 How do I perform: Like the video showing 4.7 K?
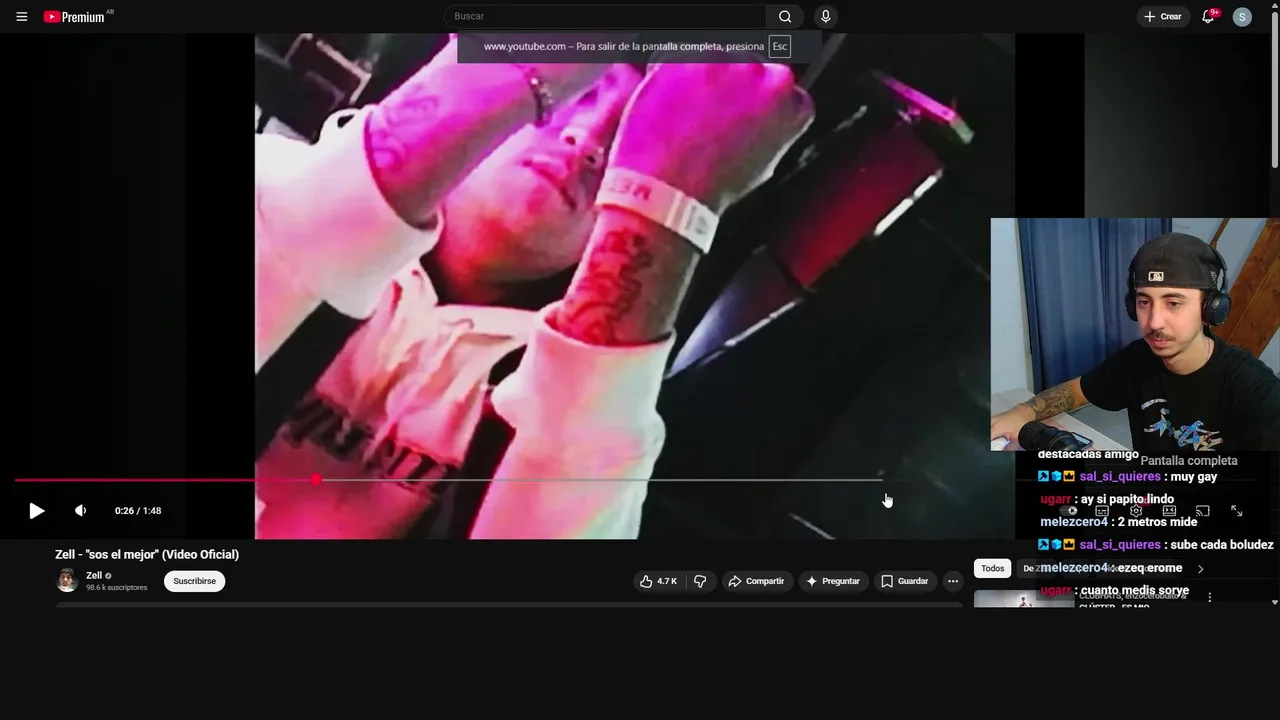[659, 581]
